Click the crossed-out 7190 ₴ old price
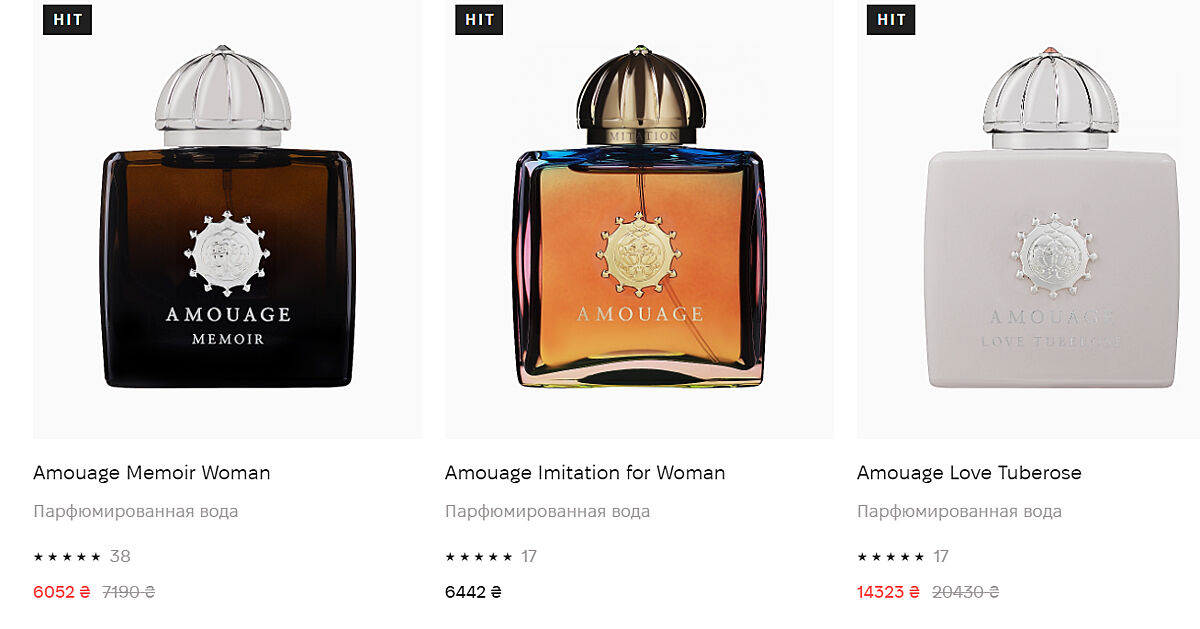This screenshot has height=629, width=1200. [x=129, y=592]
